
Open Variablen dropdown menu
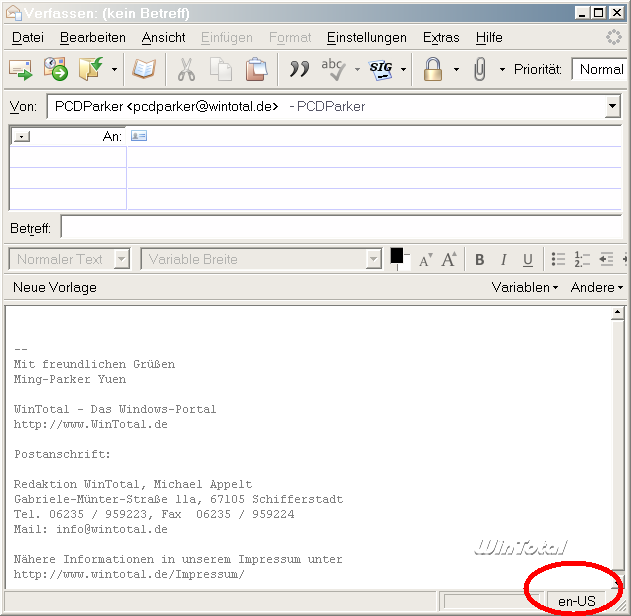(x=525, y=287)
